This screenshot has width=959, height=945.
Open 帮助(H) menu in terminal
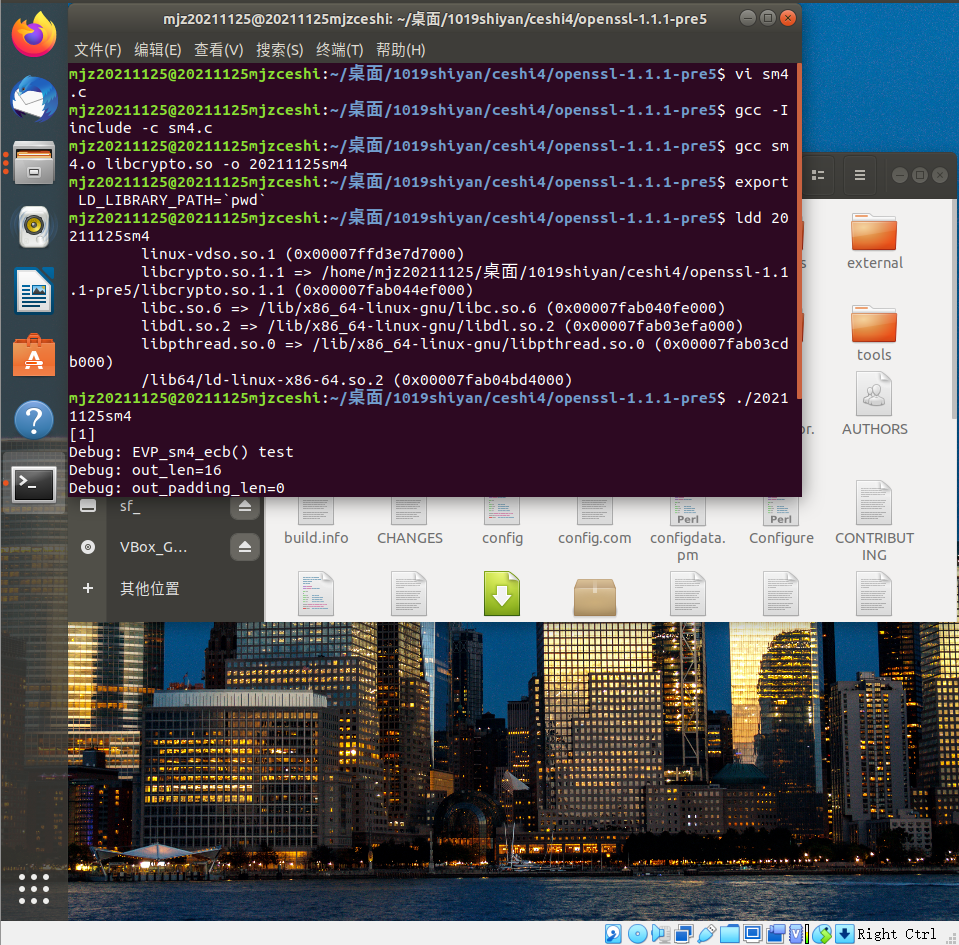coord(401,50)
